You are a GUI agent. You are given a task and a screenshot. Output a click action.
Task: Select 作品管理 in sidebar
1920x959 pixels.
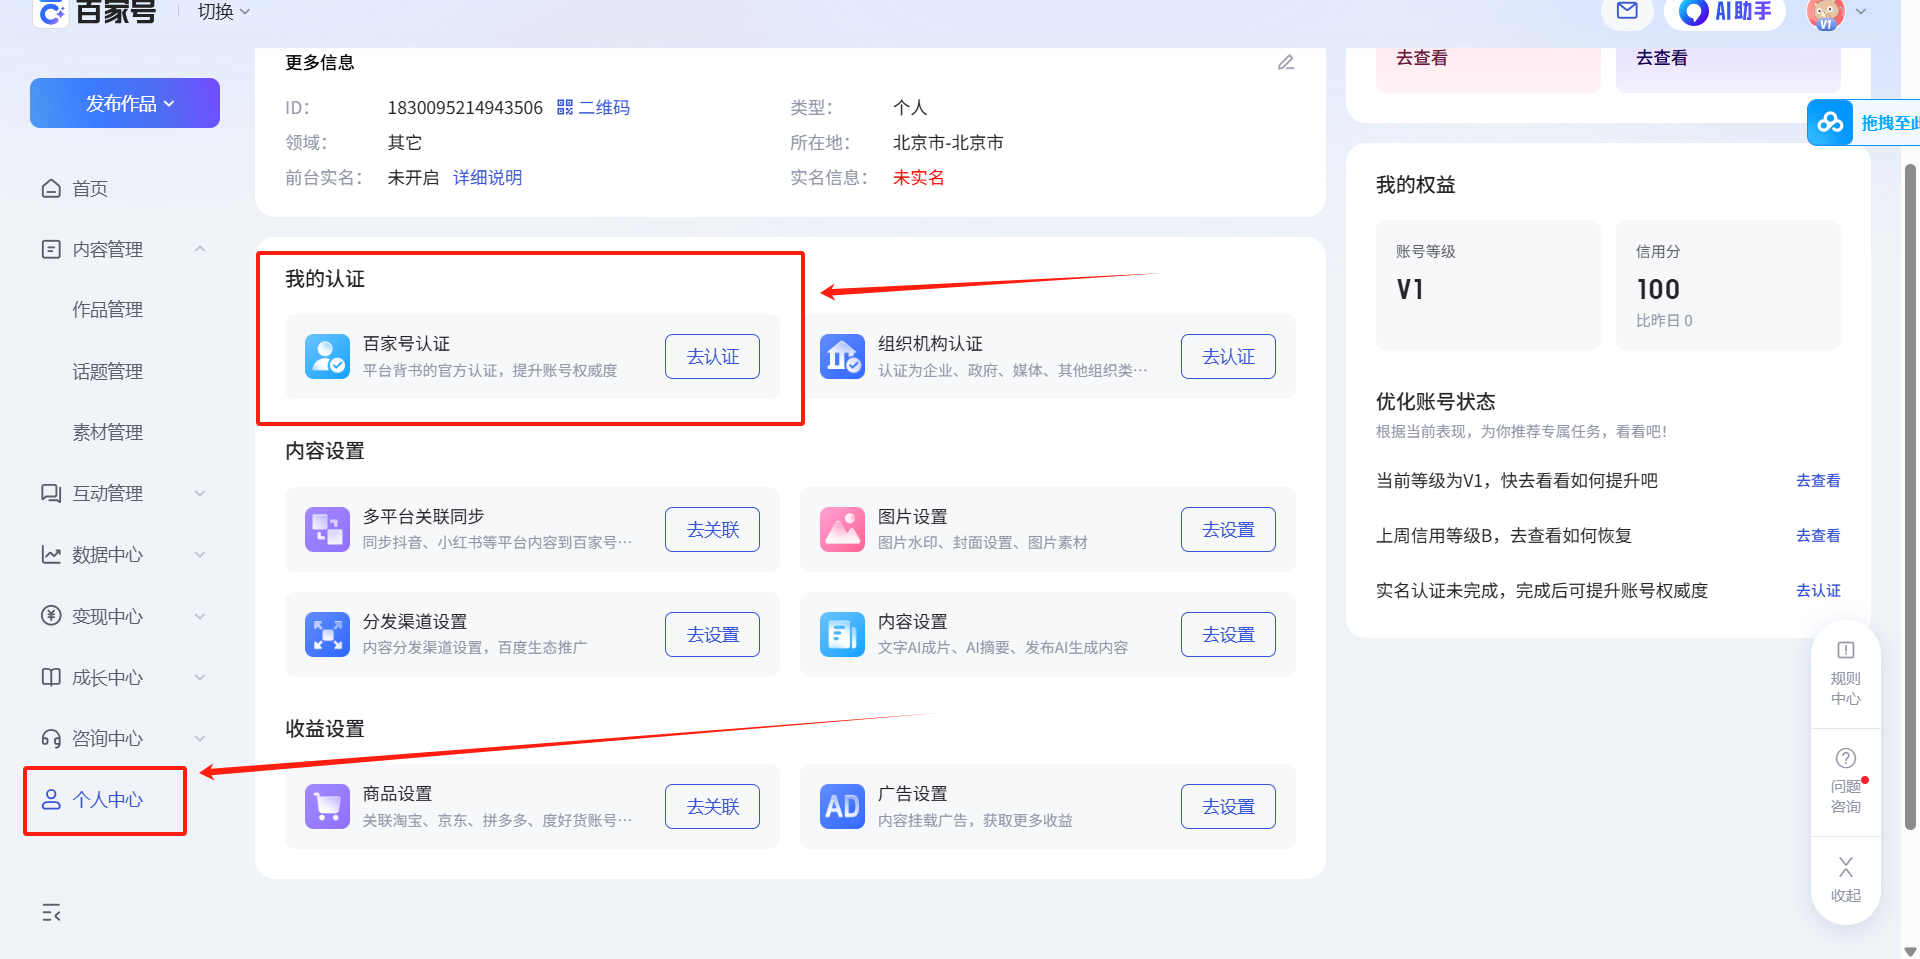pyautogui.click(x=107, y=310)
